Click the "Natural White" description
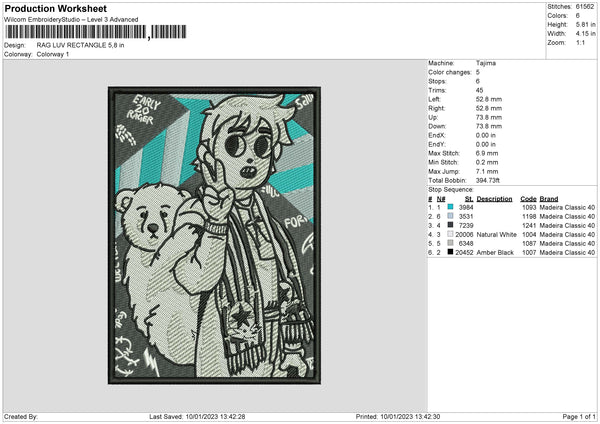The width and height of the screenshot is (600, 424). (x=496, y=235)
